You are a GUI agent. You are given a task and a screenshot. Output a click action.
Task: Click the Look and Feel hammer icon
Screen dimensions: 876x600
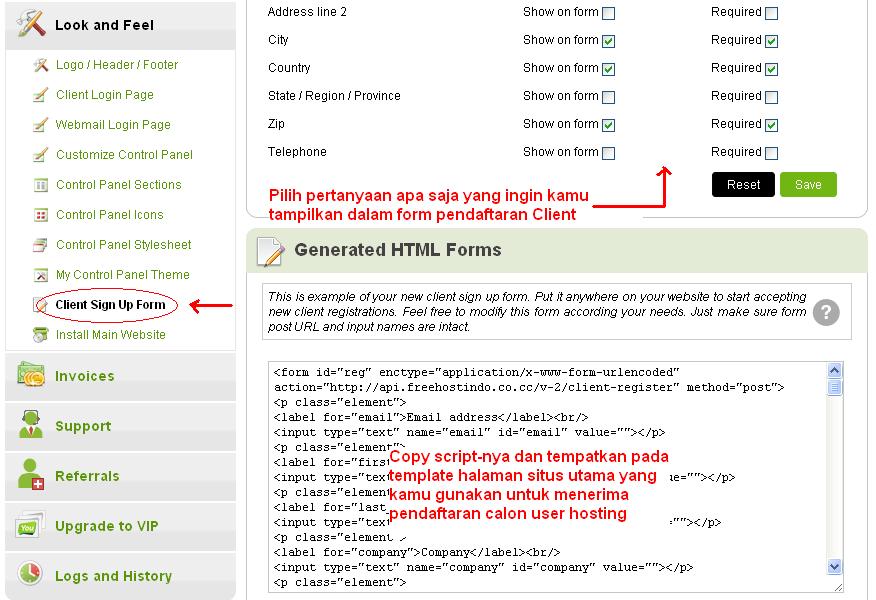(x=31, y=24)
